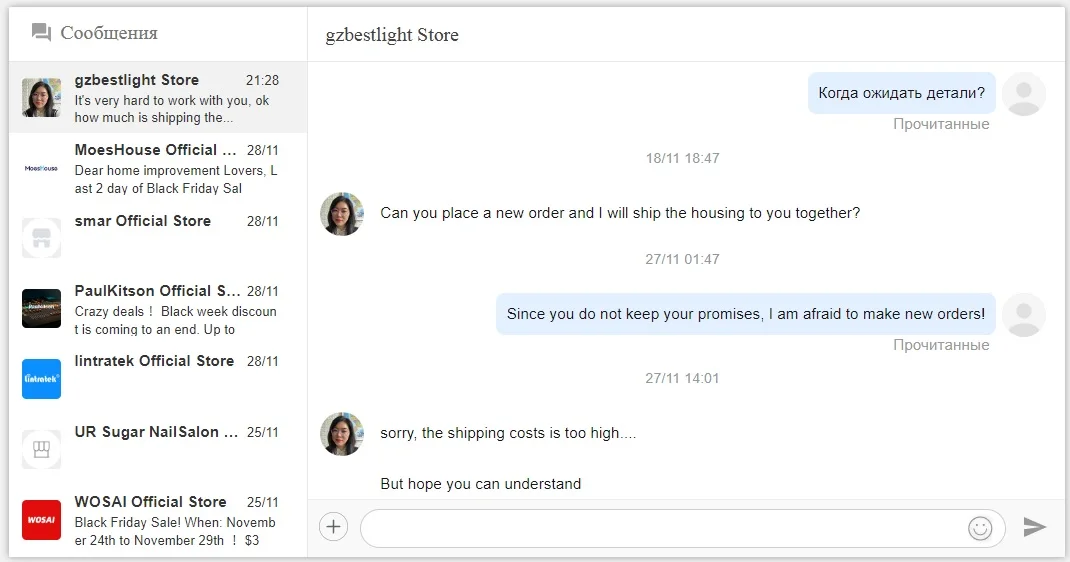Click the plus attachment icon
This screenshot has width=1070, height=562.
coord(333,527)
